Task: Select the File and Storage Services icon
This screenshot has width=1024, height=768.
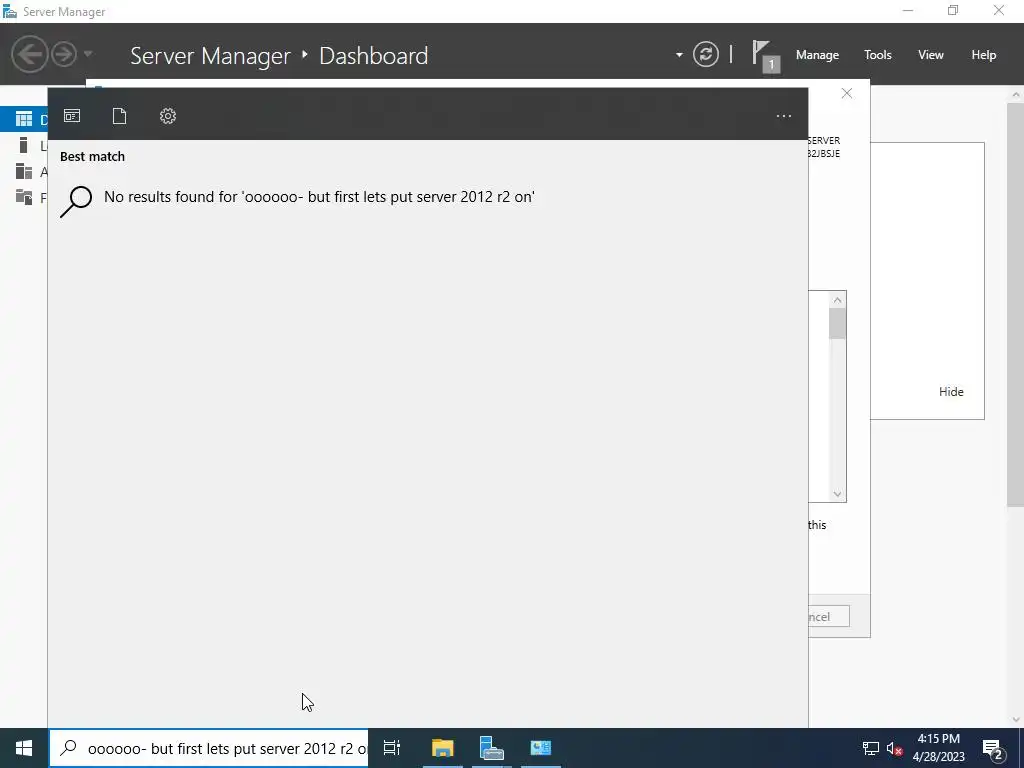Action: (x=24, y=197)
